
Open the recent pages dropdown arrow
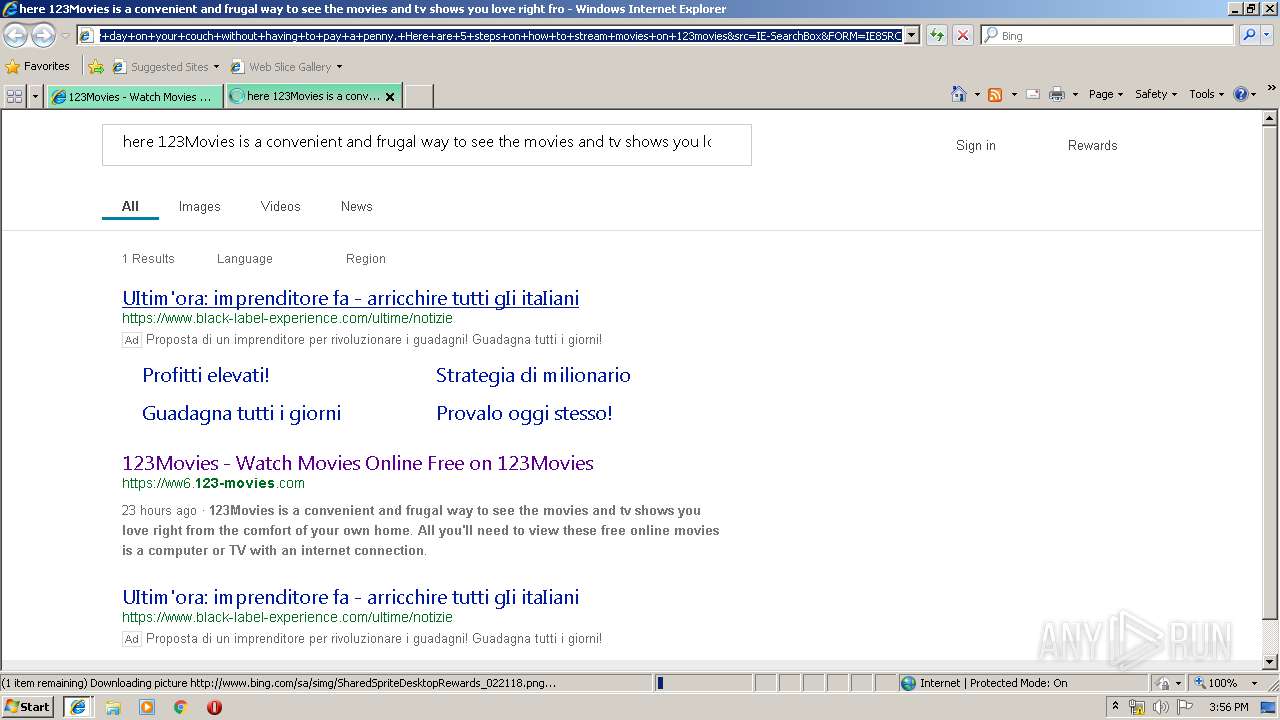65,36
